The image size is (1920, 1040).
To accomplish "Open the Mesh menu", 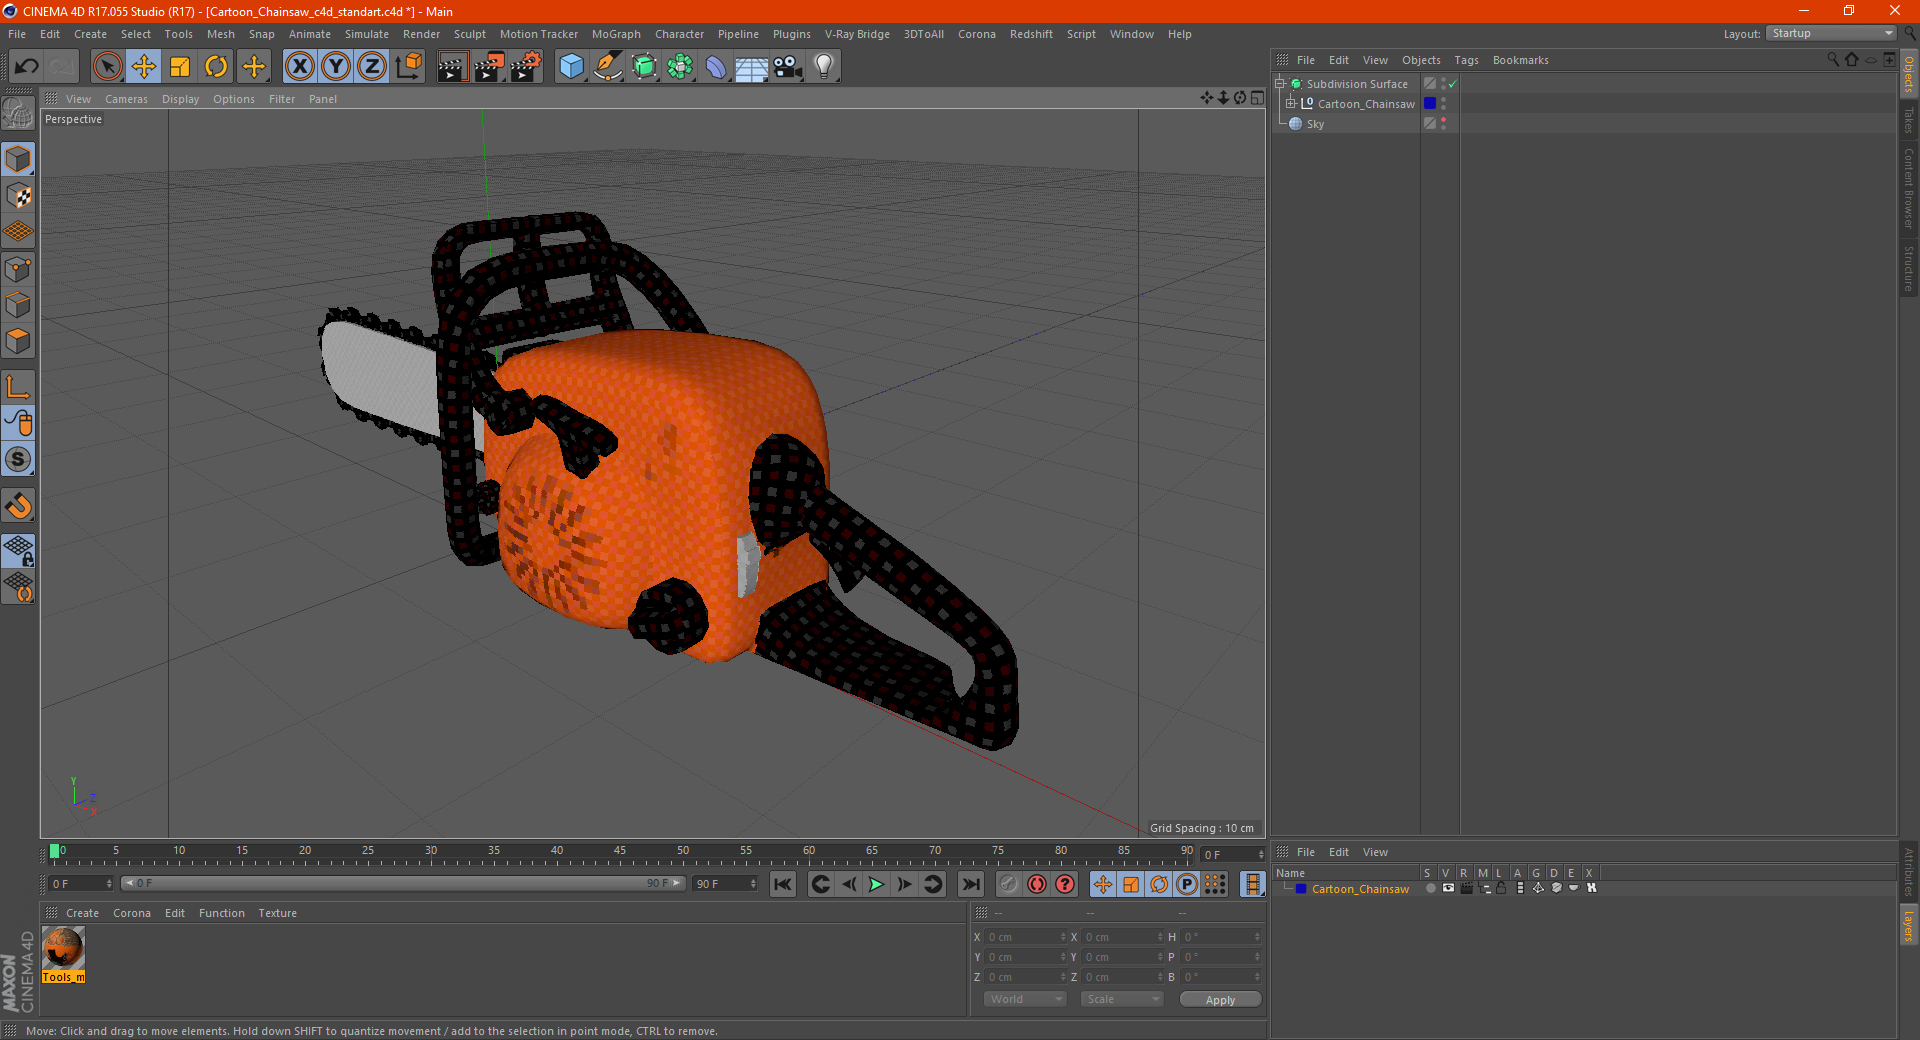I will click(x=220, y=34).
